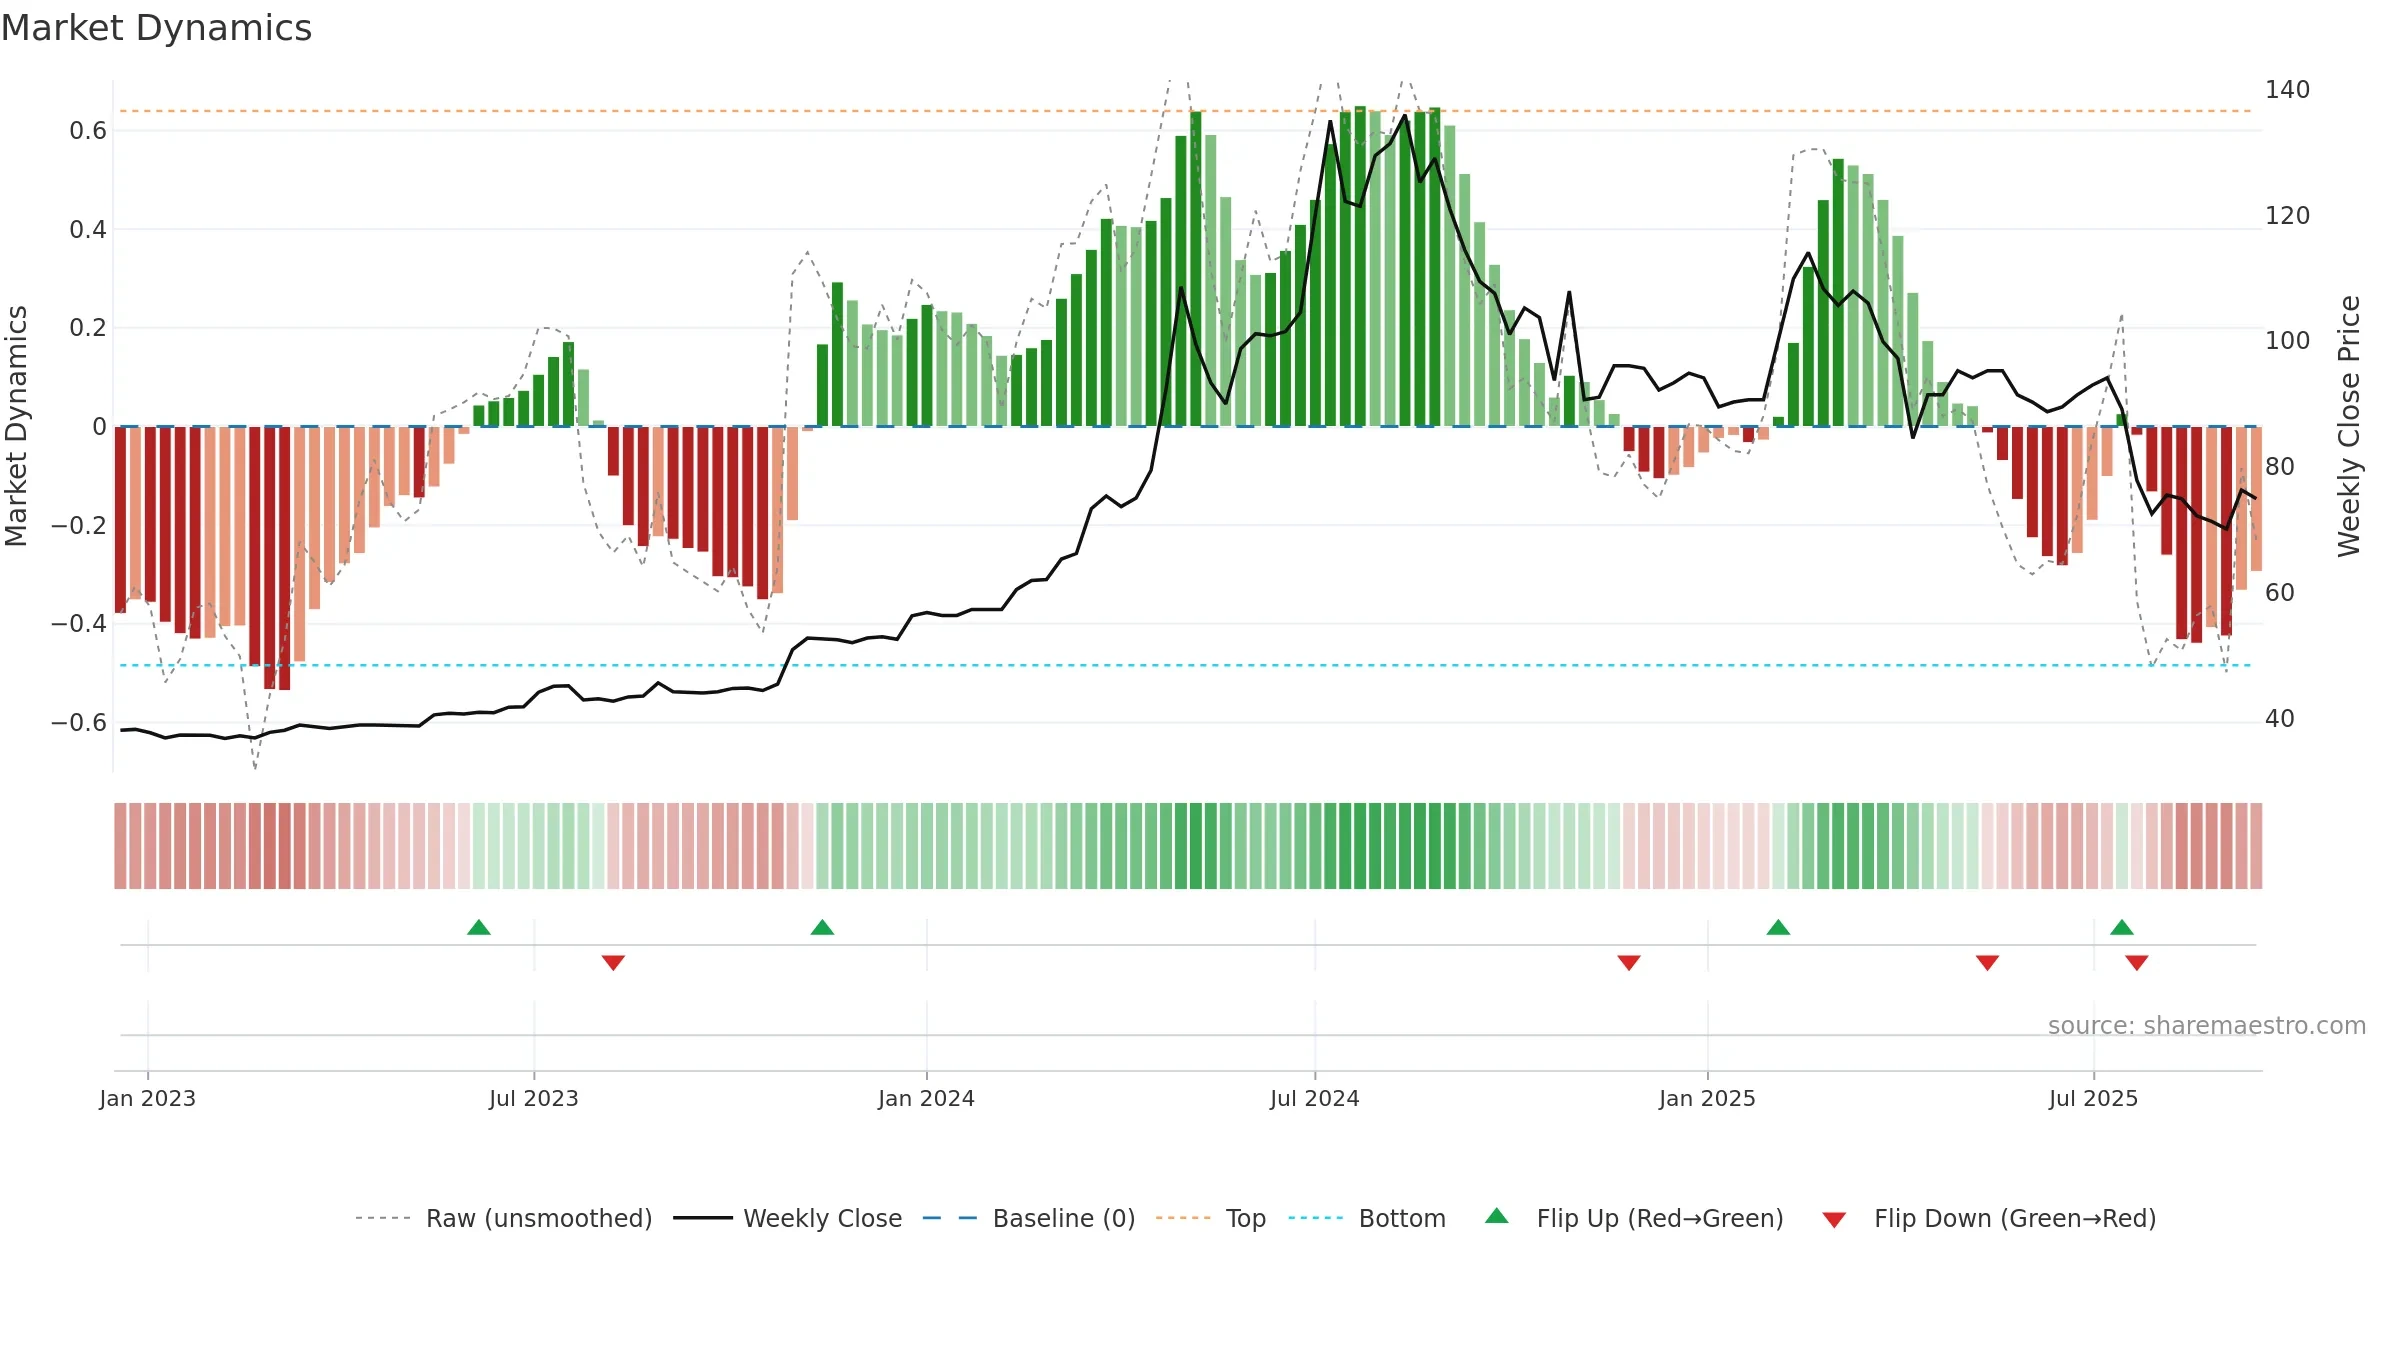
Task: Click the '0' left-axis tick label
Action: tap(99, 427)
